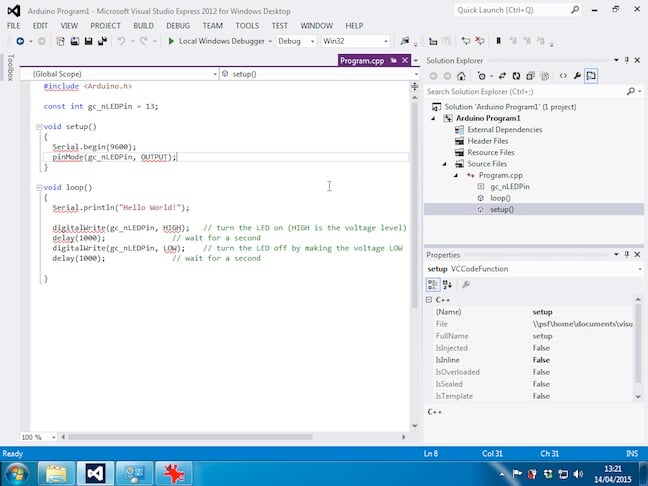Select loop() item in Solution Explorer
The height and width of the screenshot is (486, 648).
[x=500, y=198]
